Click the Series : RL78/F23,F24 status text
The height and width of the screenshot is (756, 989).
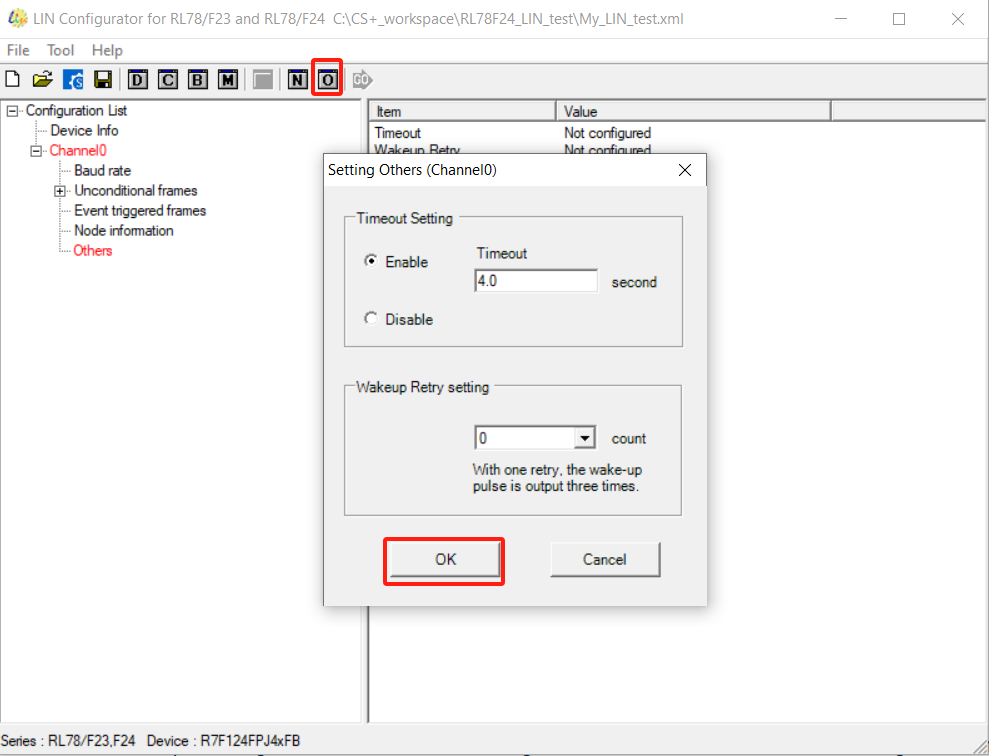(68, 741)
